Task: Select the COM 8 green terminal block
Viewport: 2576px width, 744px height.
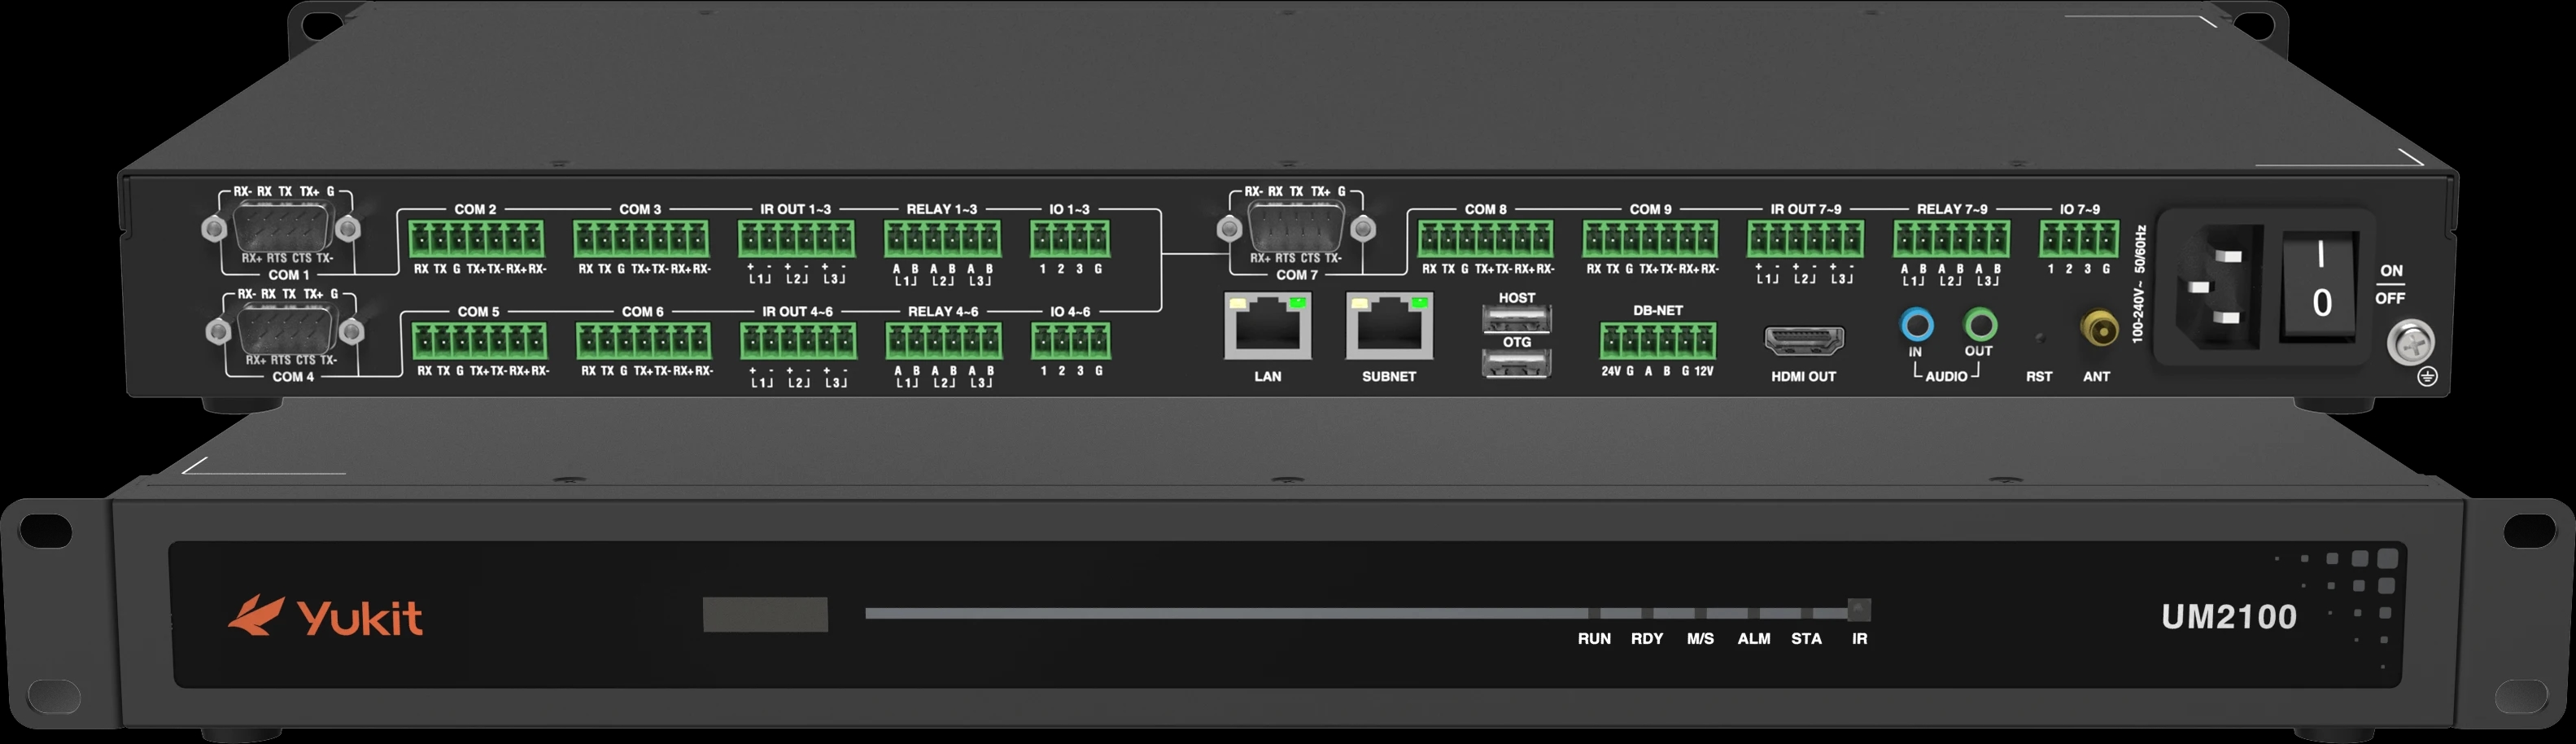Action: [x=1486, y=240]
